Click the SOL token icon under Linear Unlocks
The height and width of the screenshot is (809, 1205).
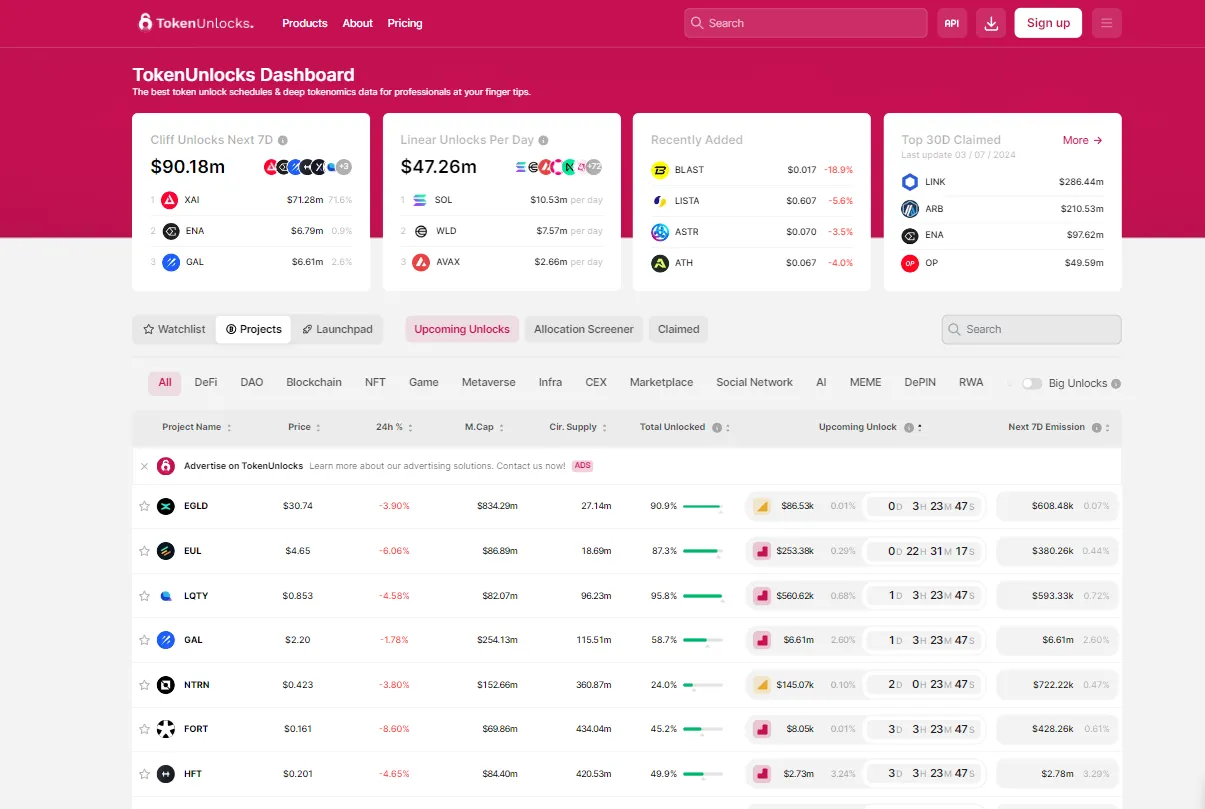click(x=419, y=199)
